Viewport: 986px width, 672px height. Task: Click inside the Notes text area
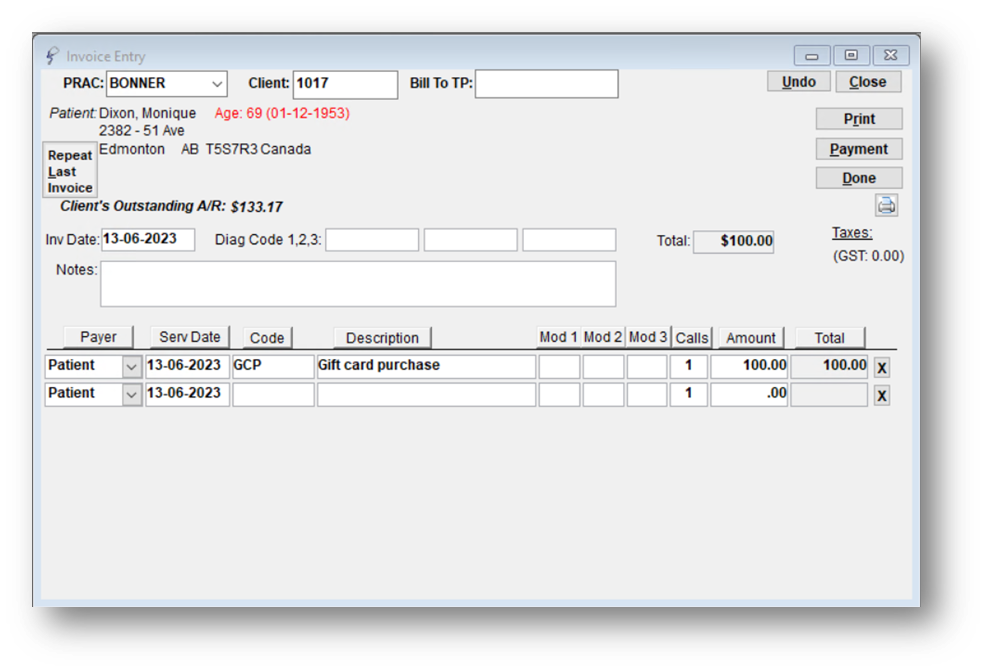click(358, 284)
